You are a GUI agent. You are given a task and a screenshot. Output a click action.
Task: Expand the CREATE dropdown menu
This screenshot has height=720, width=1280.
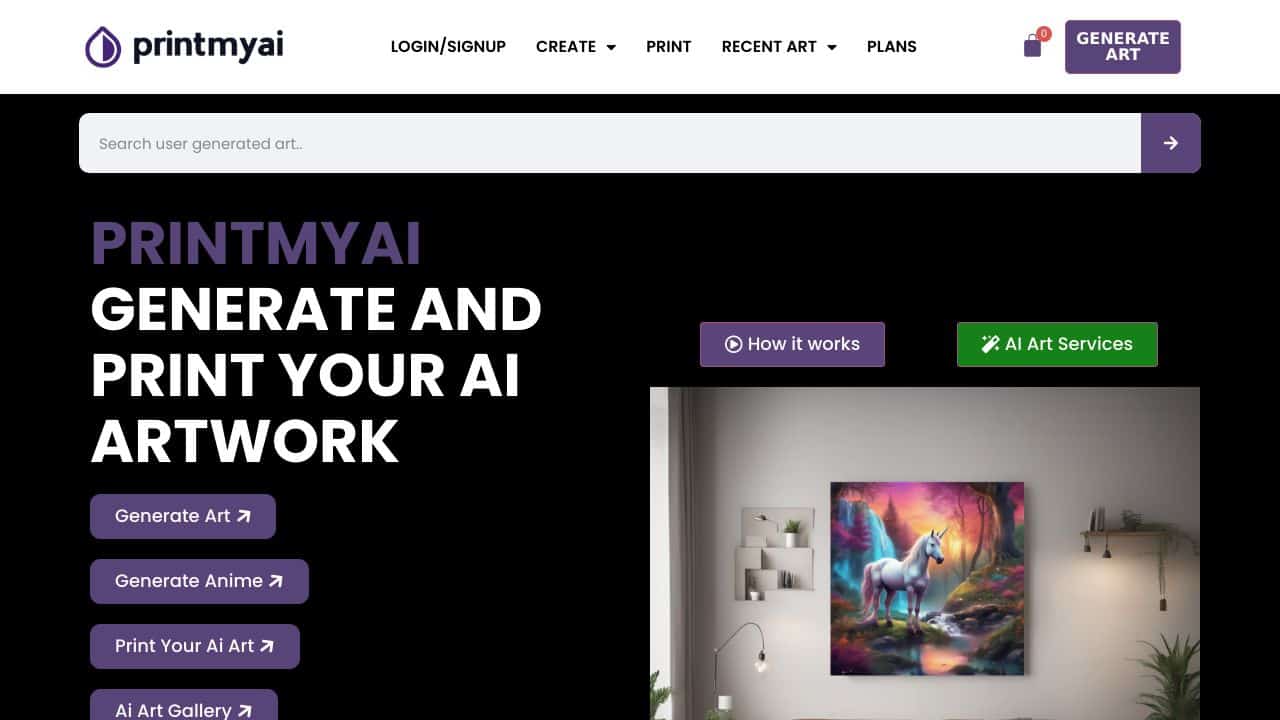coord(576,47)
